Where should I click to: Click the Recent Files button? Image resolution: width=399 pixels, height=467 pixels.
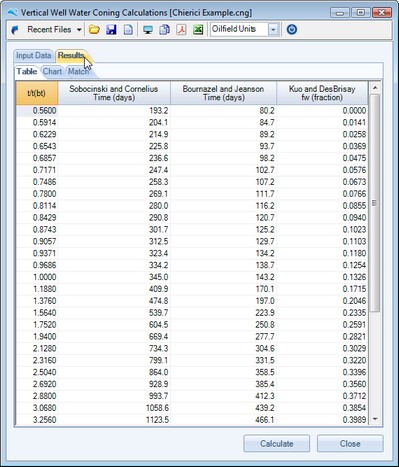tap(49, 30)
